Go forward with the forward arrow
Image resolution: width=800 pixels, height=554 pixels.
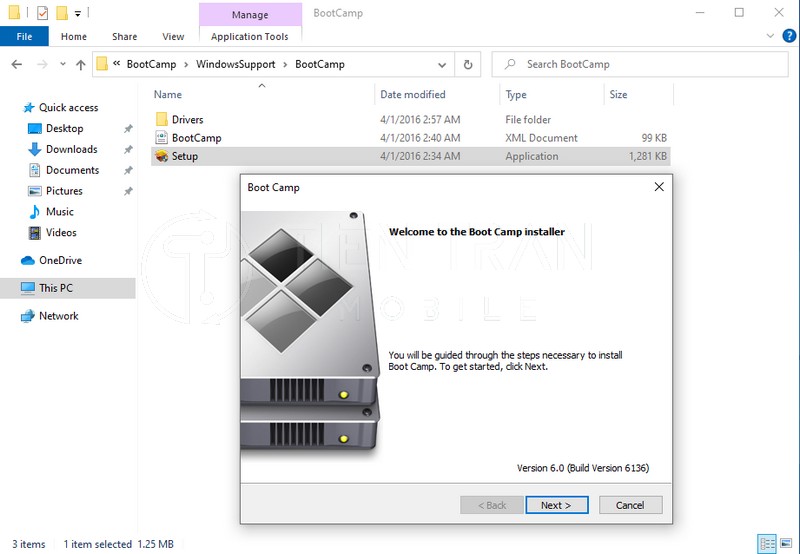(42, 64)
